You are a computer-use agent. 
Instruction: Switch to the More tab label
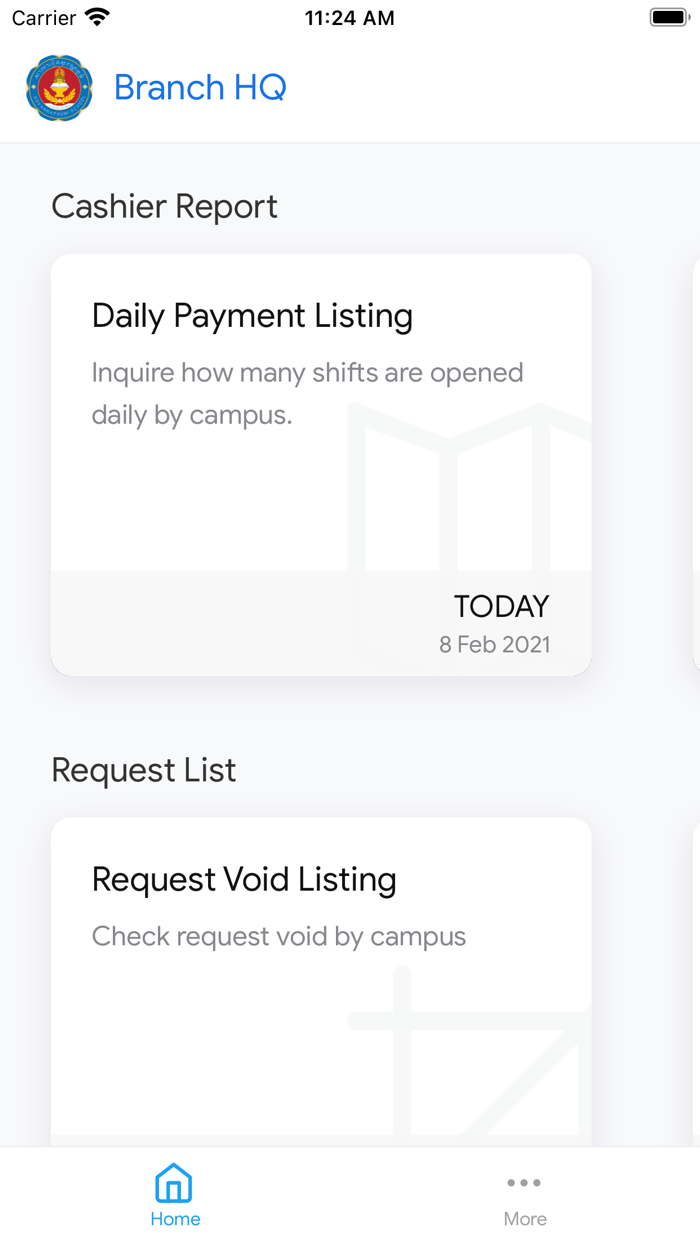525,1219
